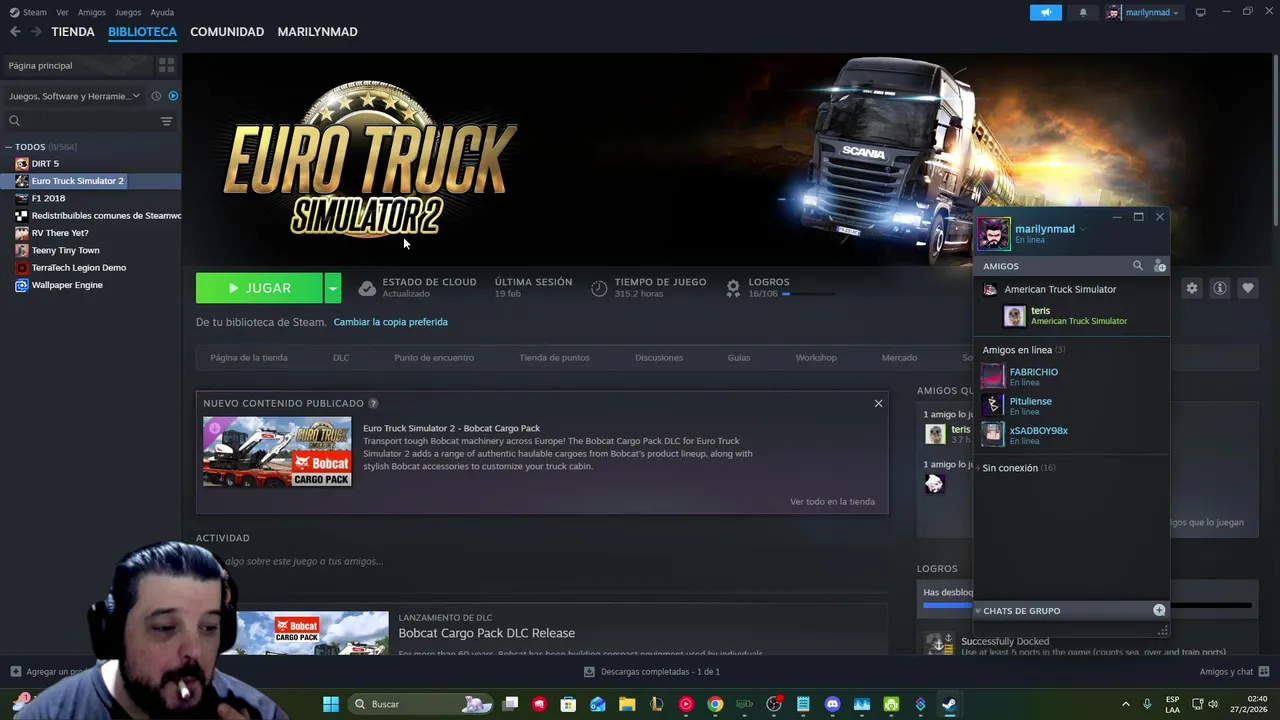Click the friends list avatar of marilynmad
Viewport: 1280px width, 720px height.
pyautogui.click(x=993, y=233)
